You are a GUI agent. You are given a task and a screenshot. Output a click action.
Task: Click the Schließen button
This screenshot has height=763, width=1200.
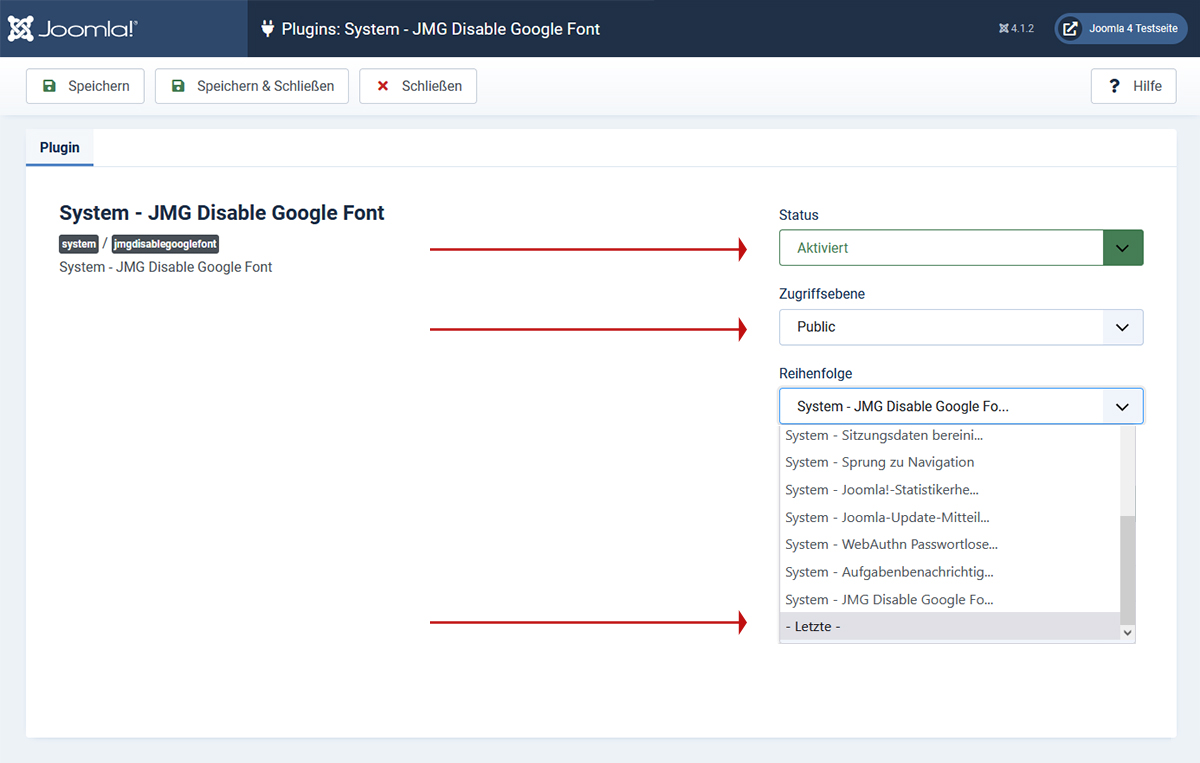[x=418, y=86]
